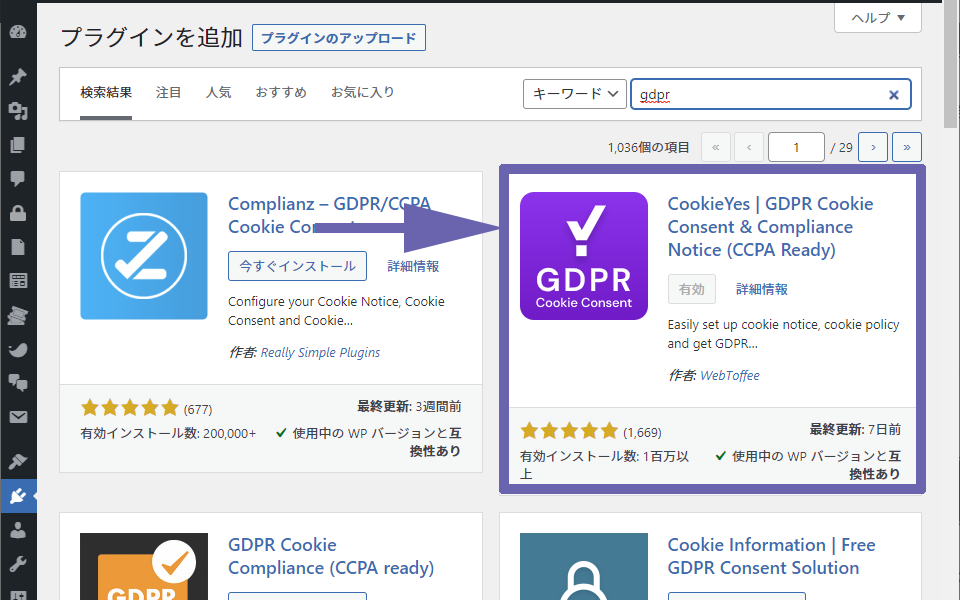This screenshot has height=600, width=960.
Task: Open the Media library icon
Action: (x=18, y=111)
